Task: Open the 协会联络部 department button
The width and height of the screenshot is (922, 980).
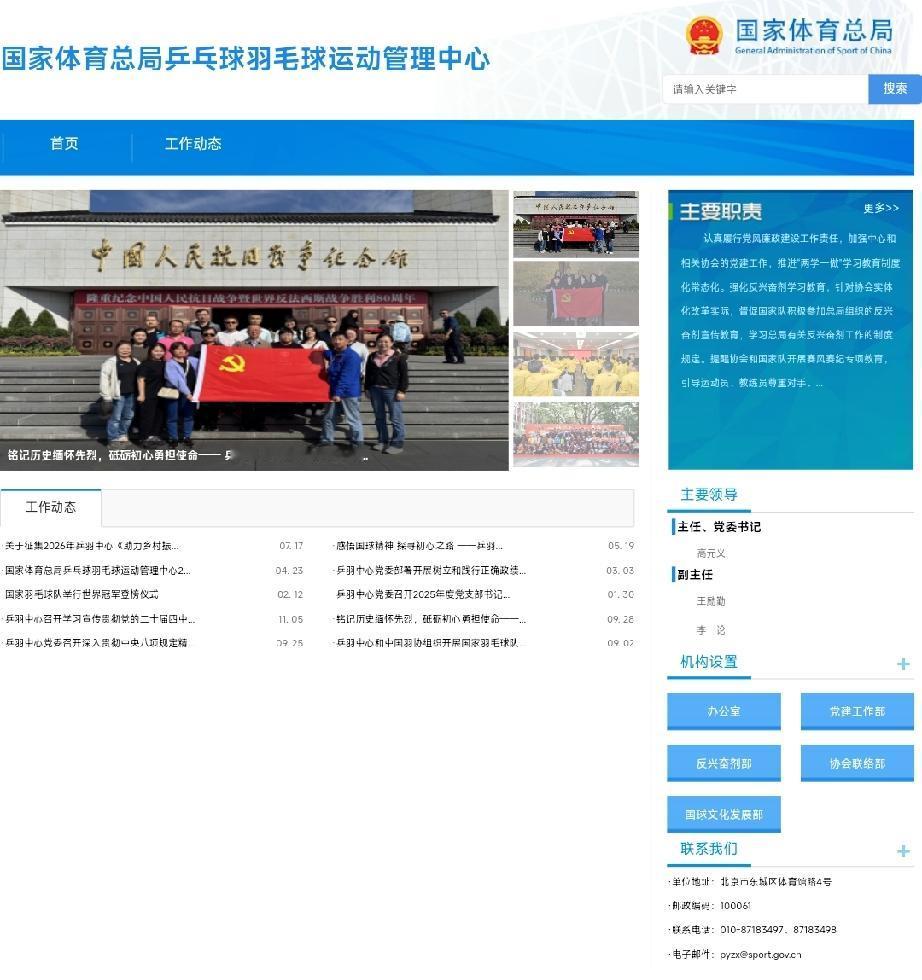Action: pos(857,763)
